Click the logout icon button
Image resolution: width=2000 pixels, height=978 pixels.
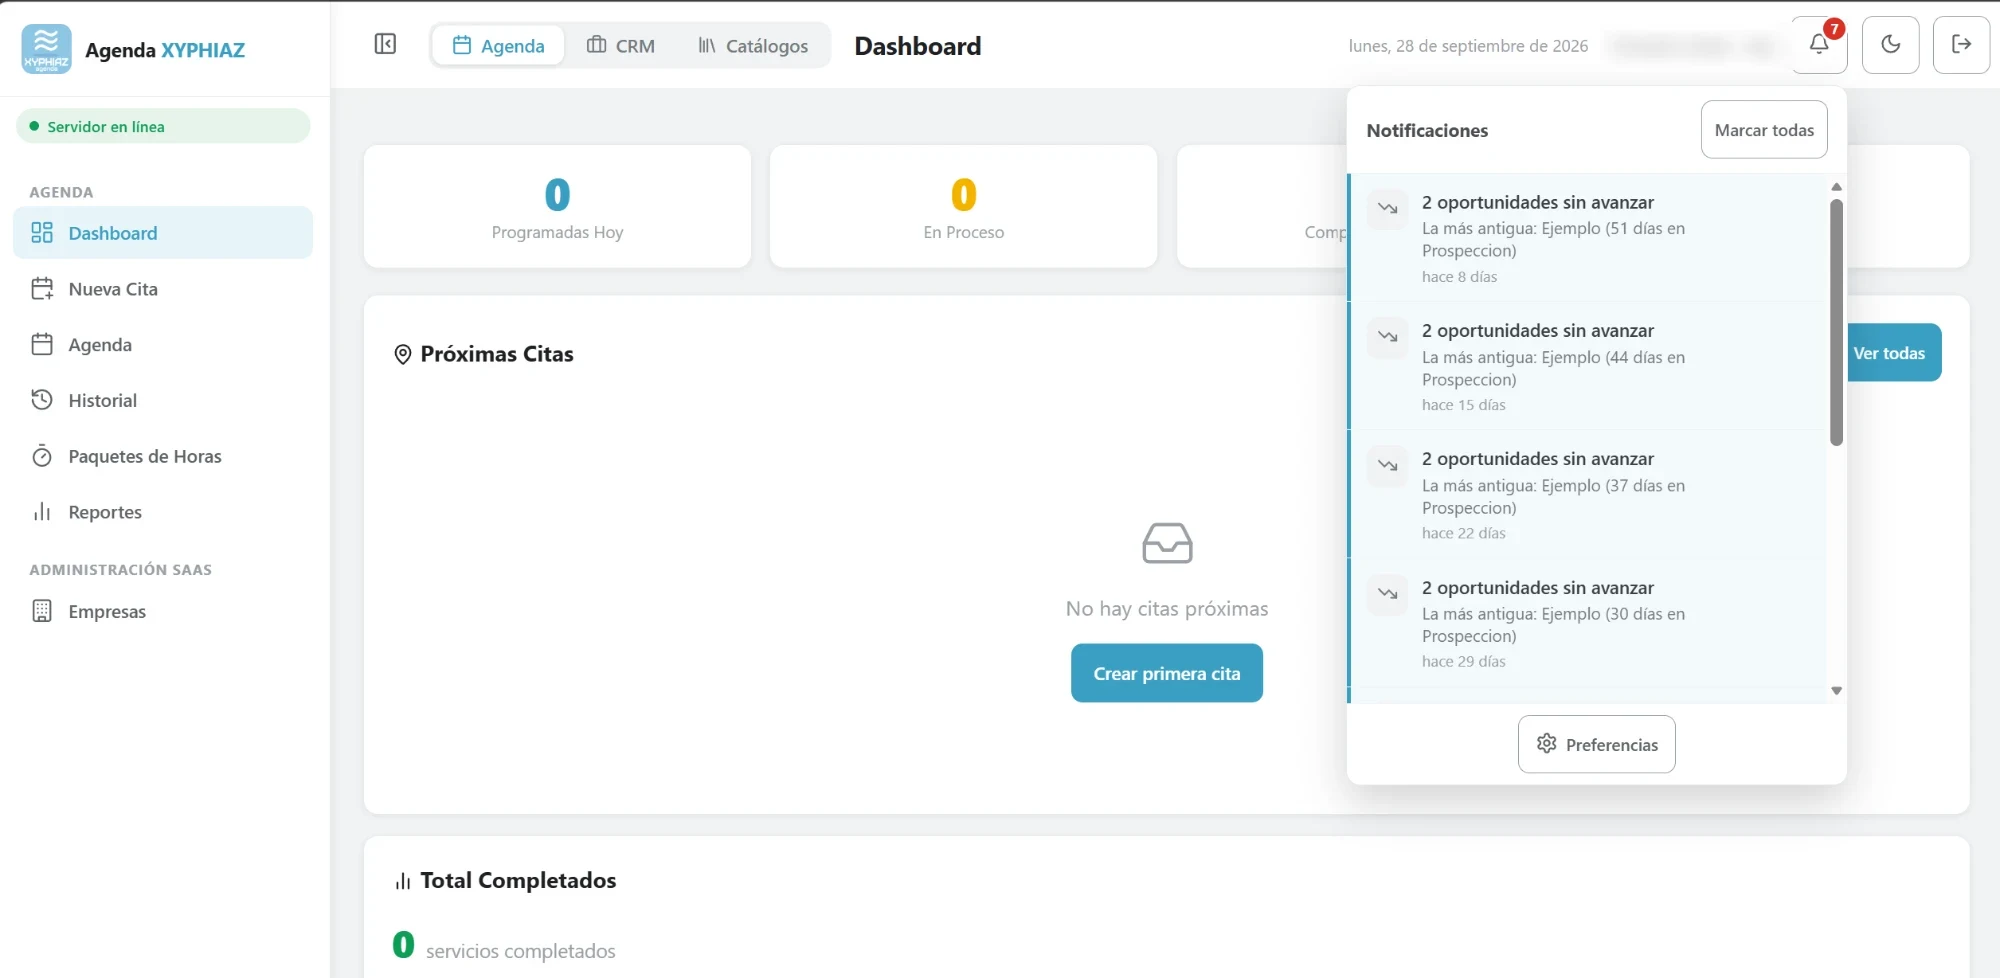pos(1961,45)
